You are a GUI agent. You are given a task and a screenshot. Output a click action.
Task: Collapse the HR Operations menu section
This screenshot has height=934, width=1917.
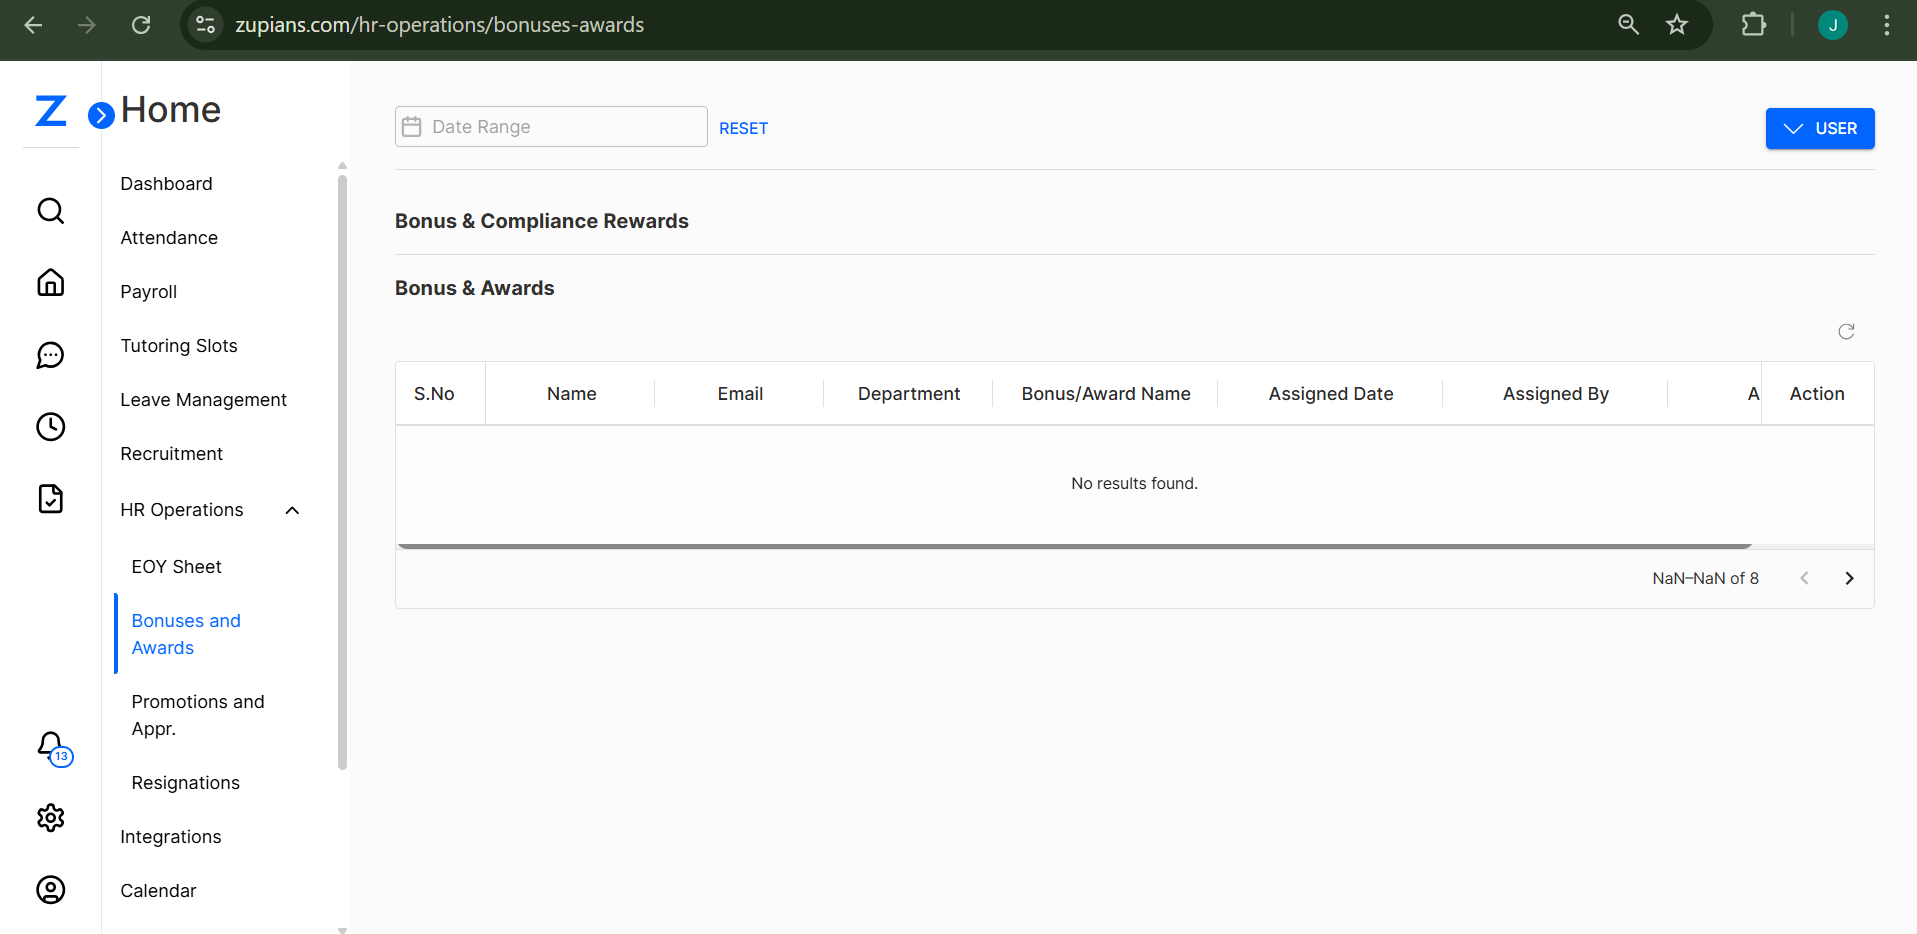click(x=292, y=510)
